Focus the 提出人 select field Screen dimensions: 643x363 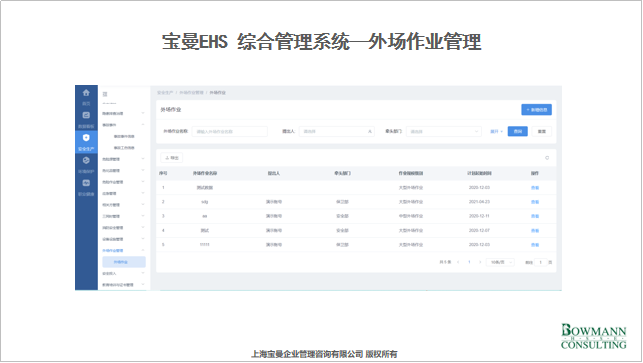pyautogui.click(x=337, y=132)
